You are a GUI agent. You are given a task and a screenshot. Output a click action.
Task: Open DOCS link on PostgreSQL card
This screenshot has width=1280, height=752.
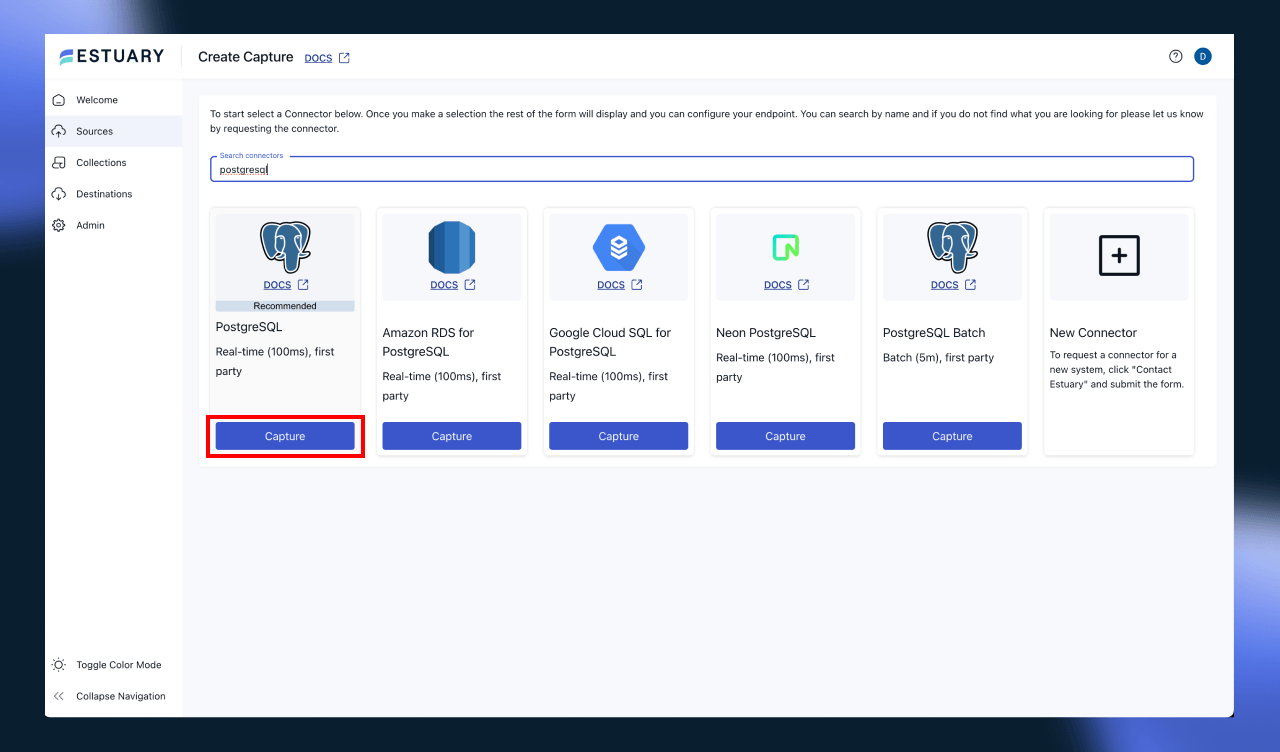(277, 285)
